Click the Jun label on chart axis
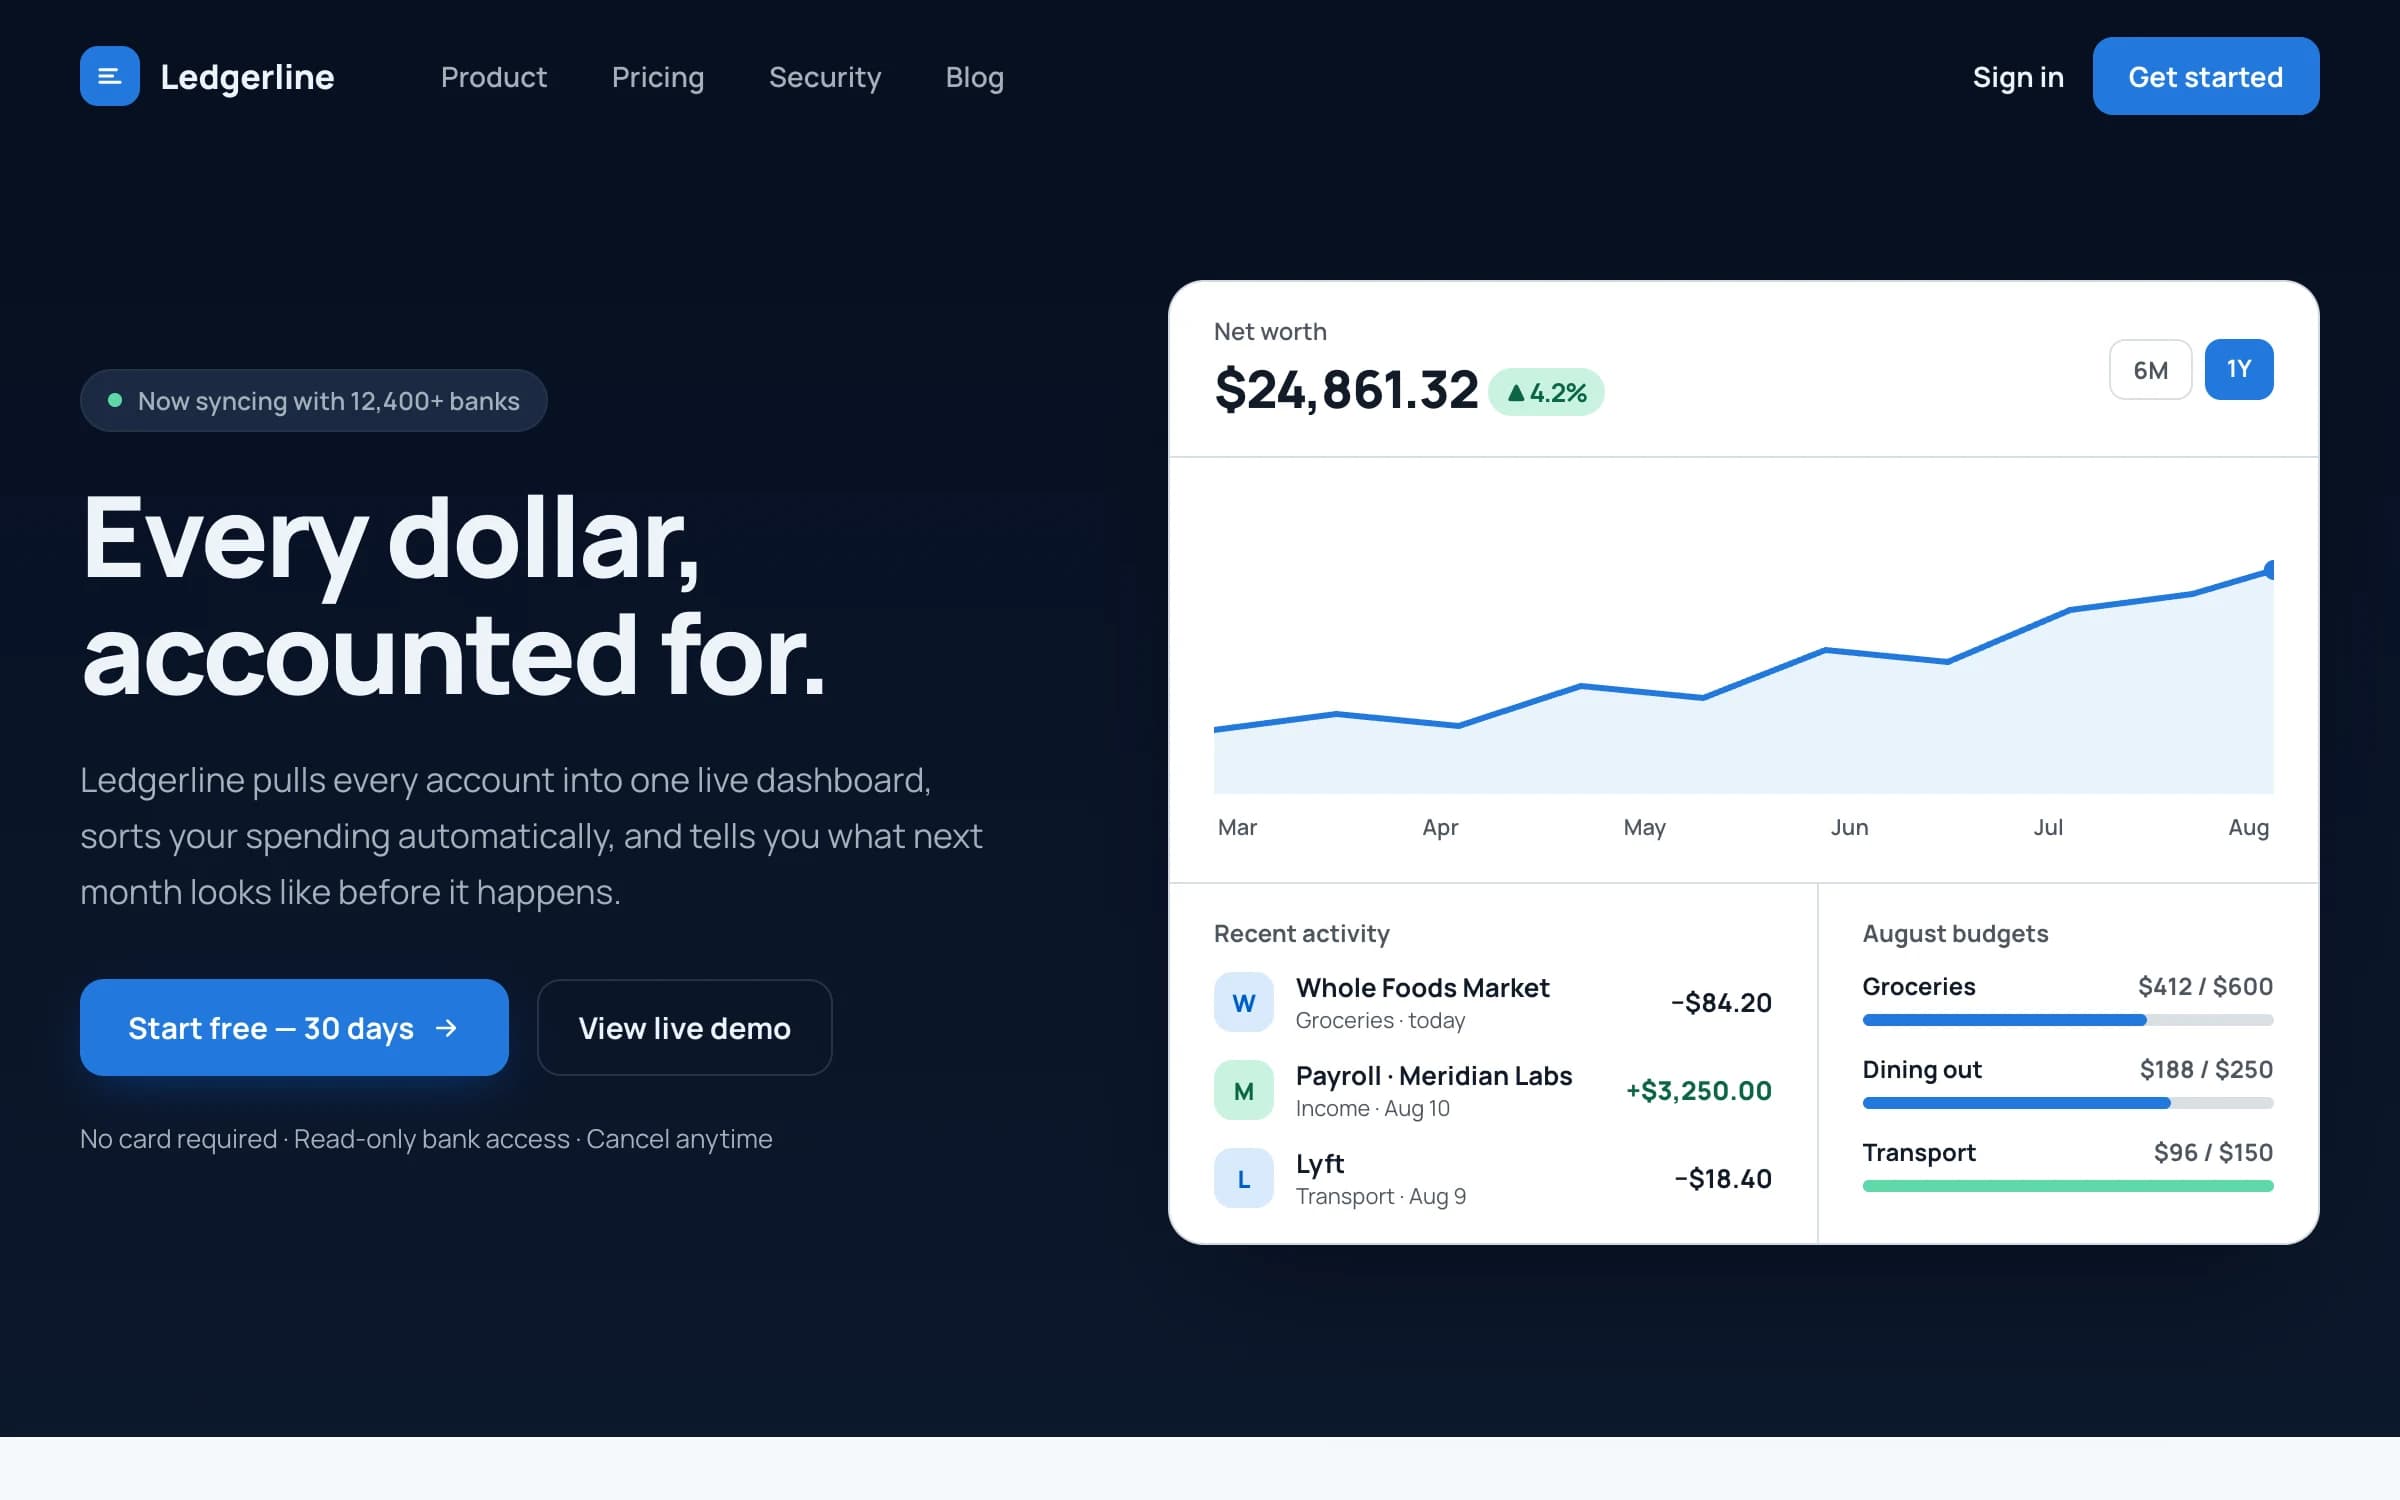The image size is (2400, 1500). [1849, 828]
